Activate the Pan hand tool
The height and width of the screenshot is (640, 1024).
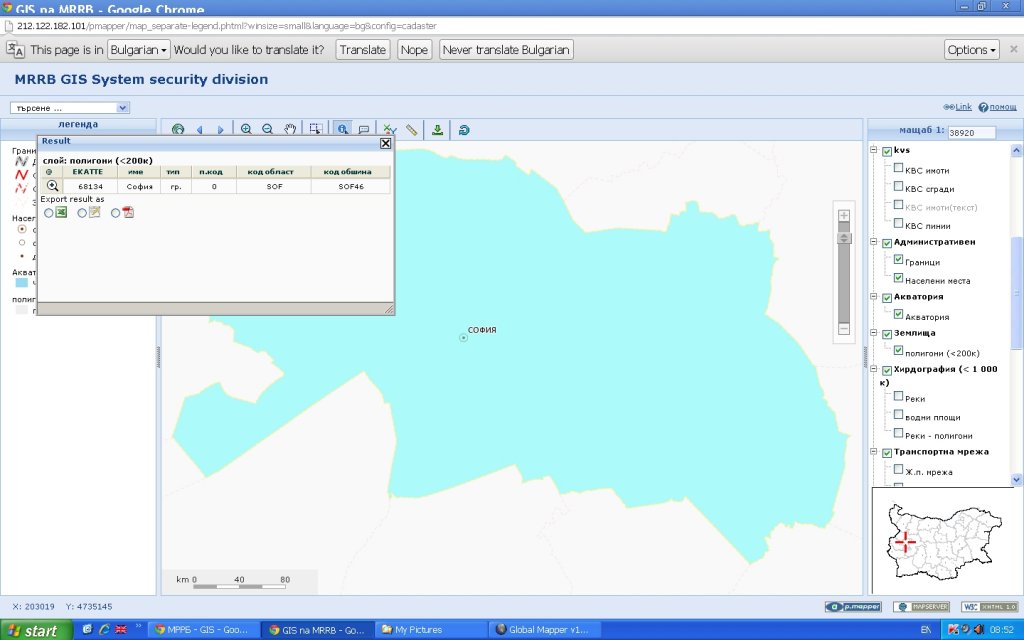coord(290,129)
